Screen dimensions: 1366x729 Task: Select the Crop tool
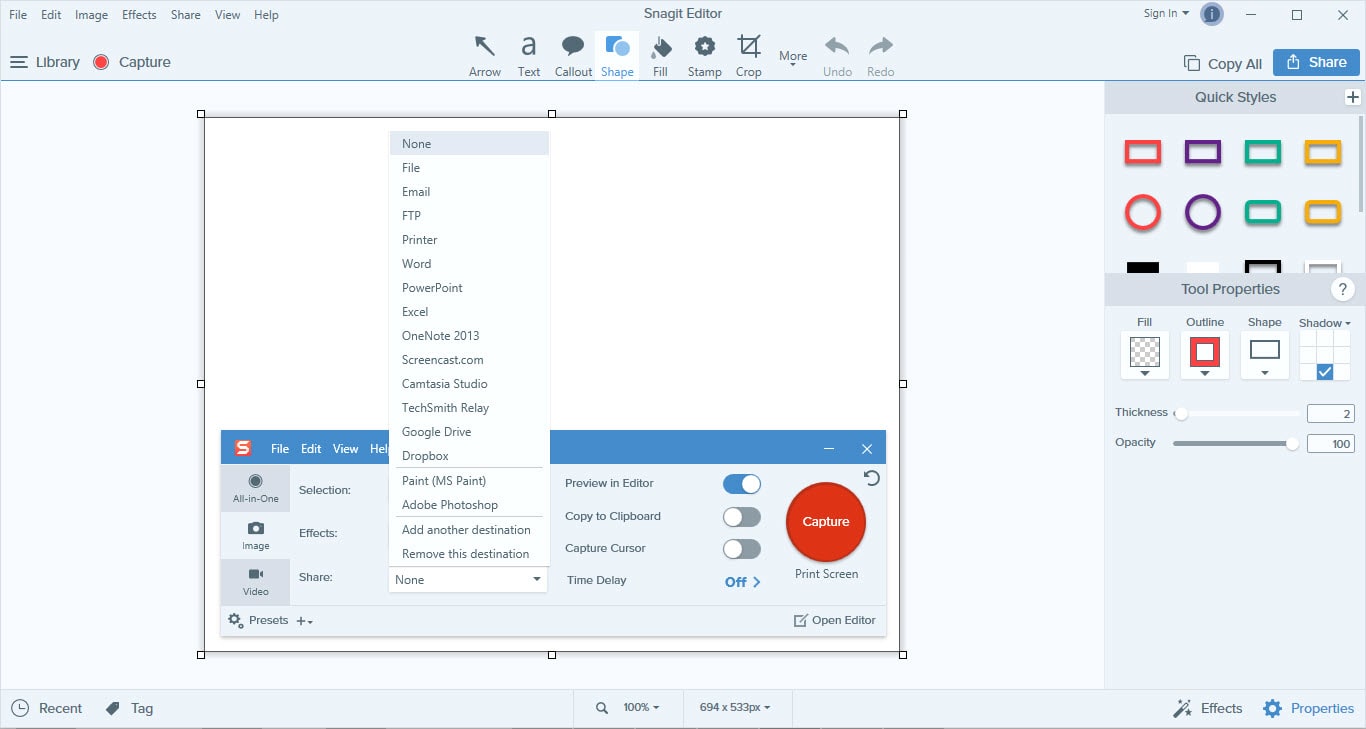tap(749, 56)
